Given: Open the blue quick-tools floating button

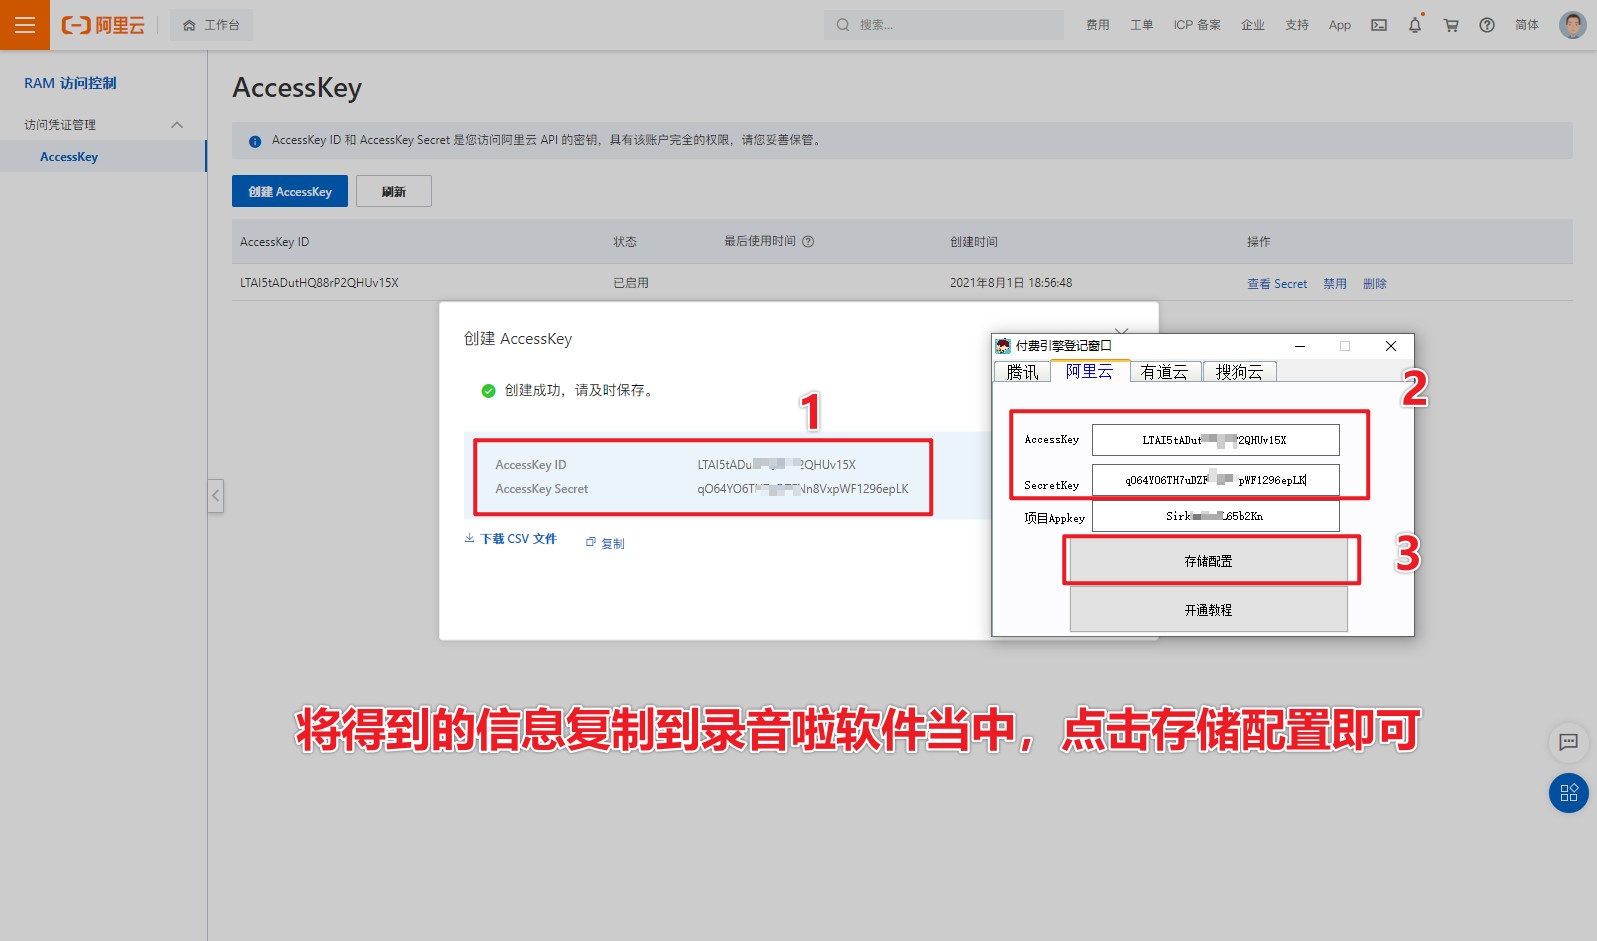Looking at the screenshot, I should pos(1568,793).
